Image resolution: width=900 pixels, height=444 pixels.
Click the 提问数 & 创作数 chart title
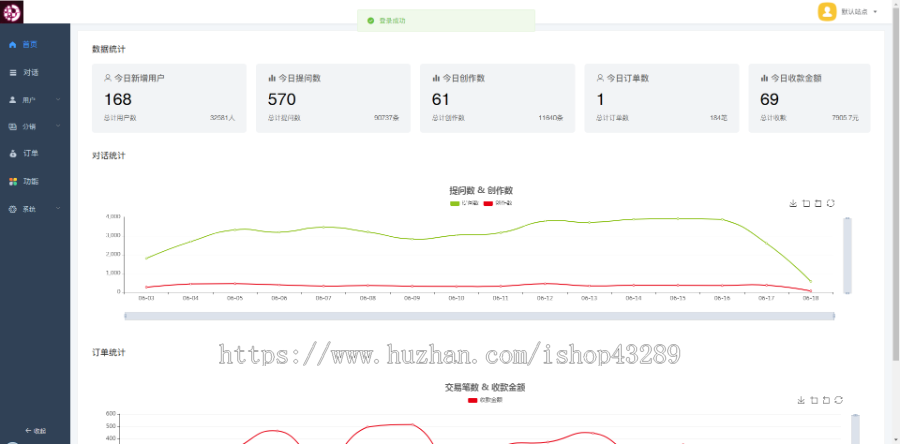pyautogui.click(x=481, y=190)
